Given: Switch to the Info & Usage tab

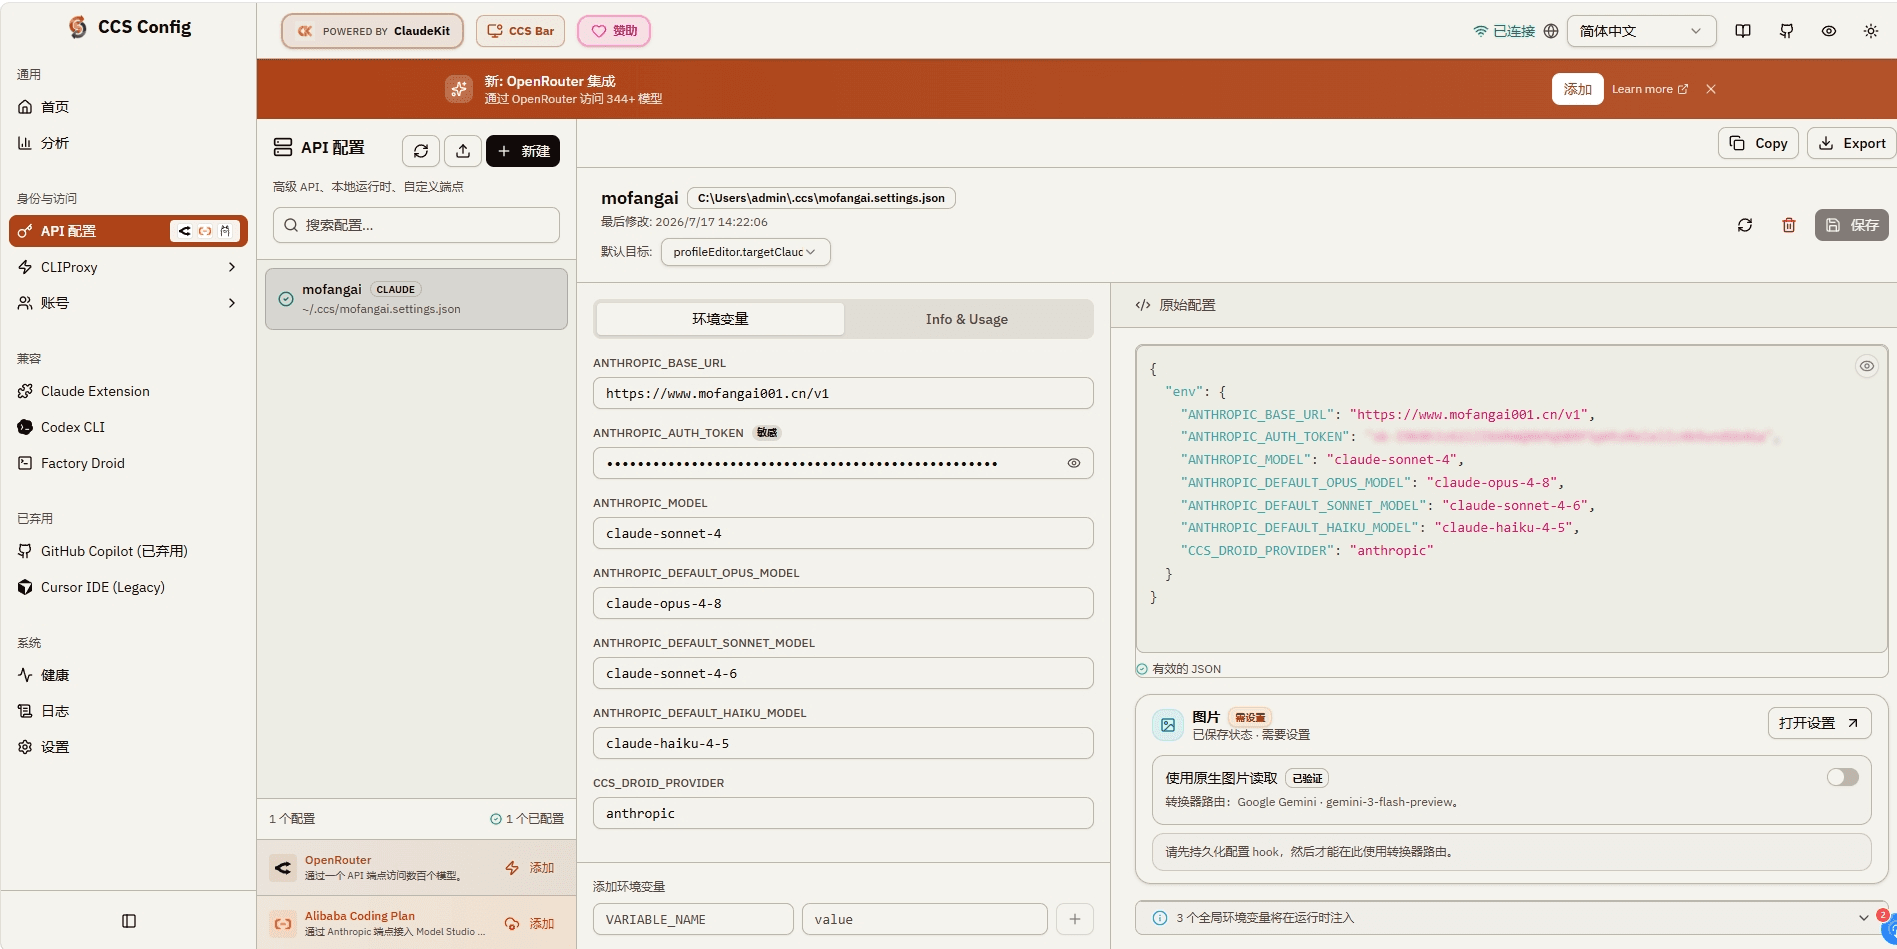Looking at the screenshot, I should point(966,319).
